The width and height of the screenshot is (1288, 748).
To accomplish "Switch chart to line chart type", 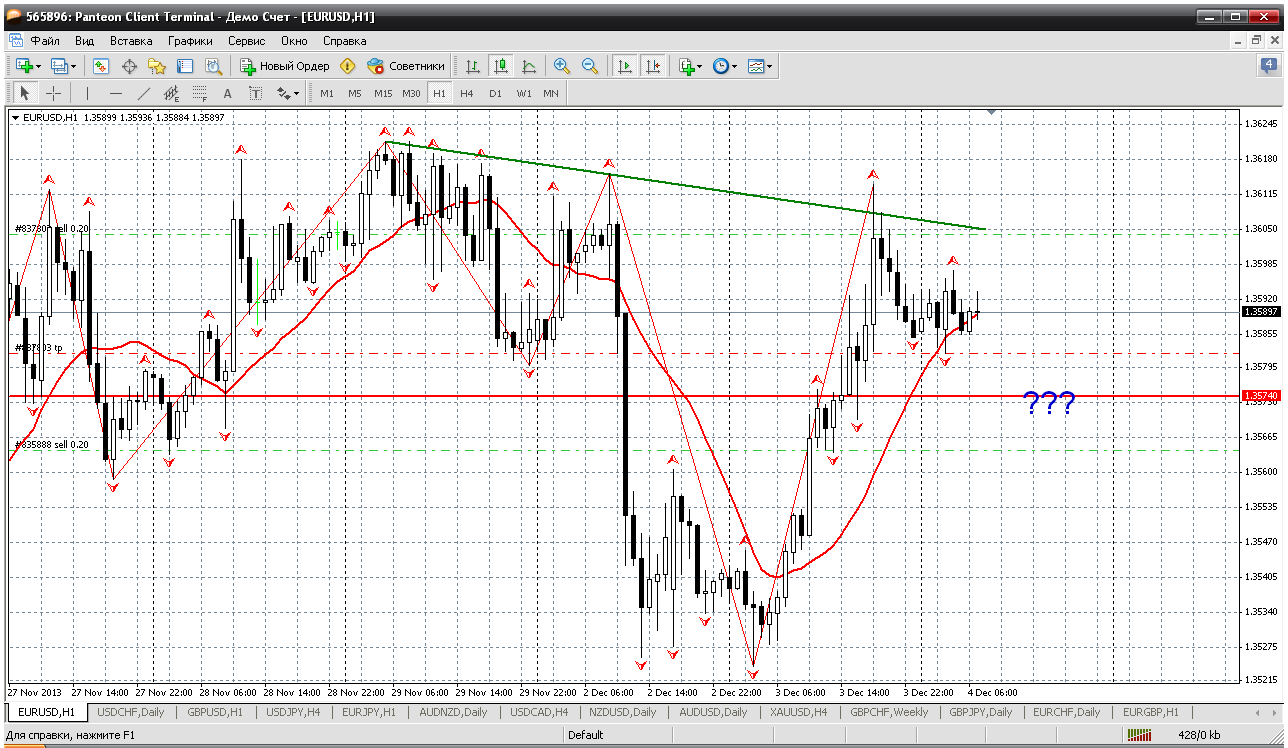I will [529, 66].
